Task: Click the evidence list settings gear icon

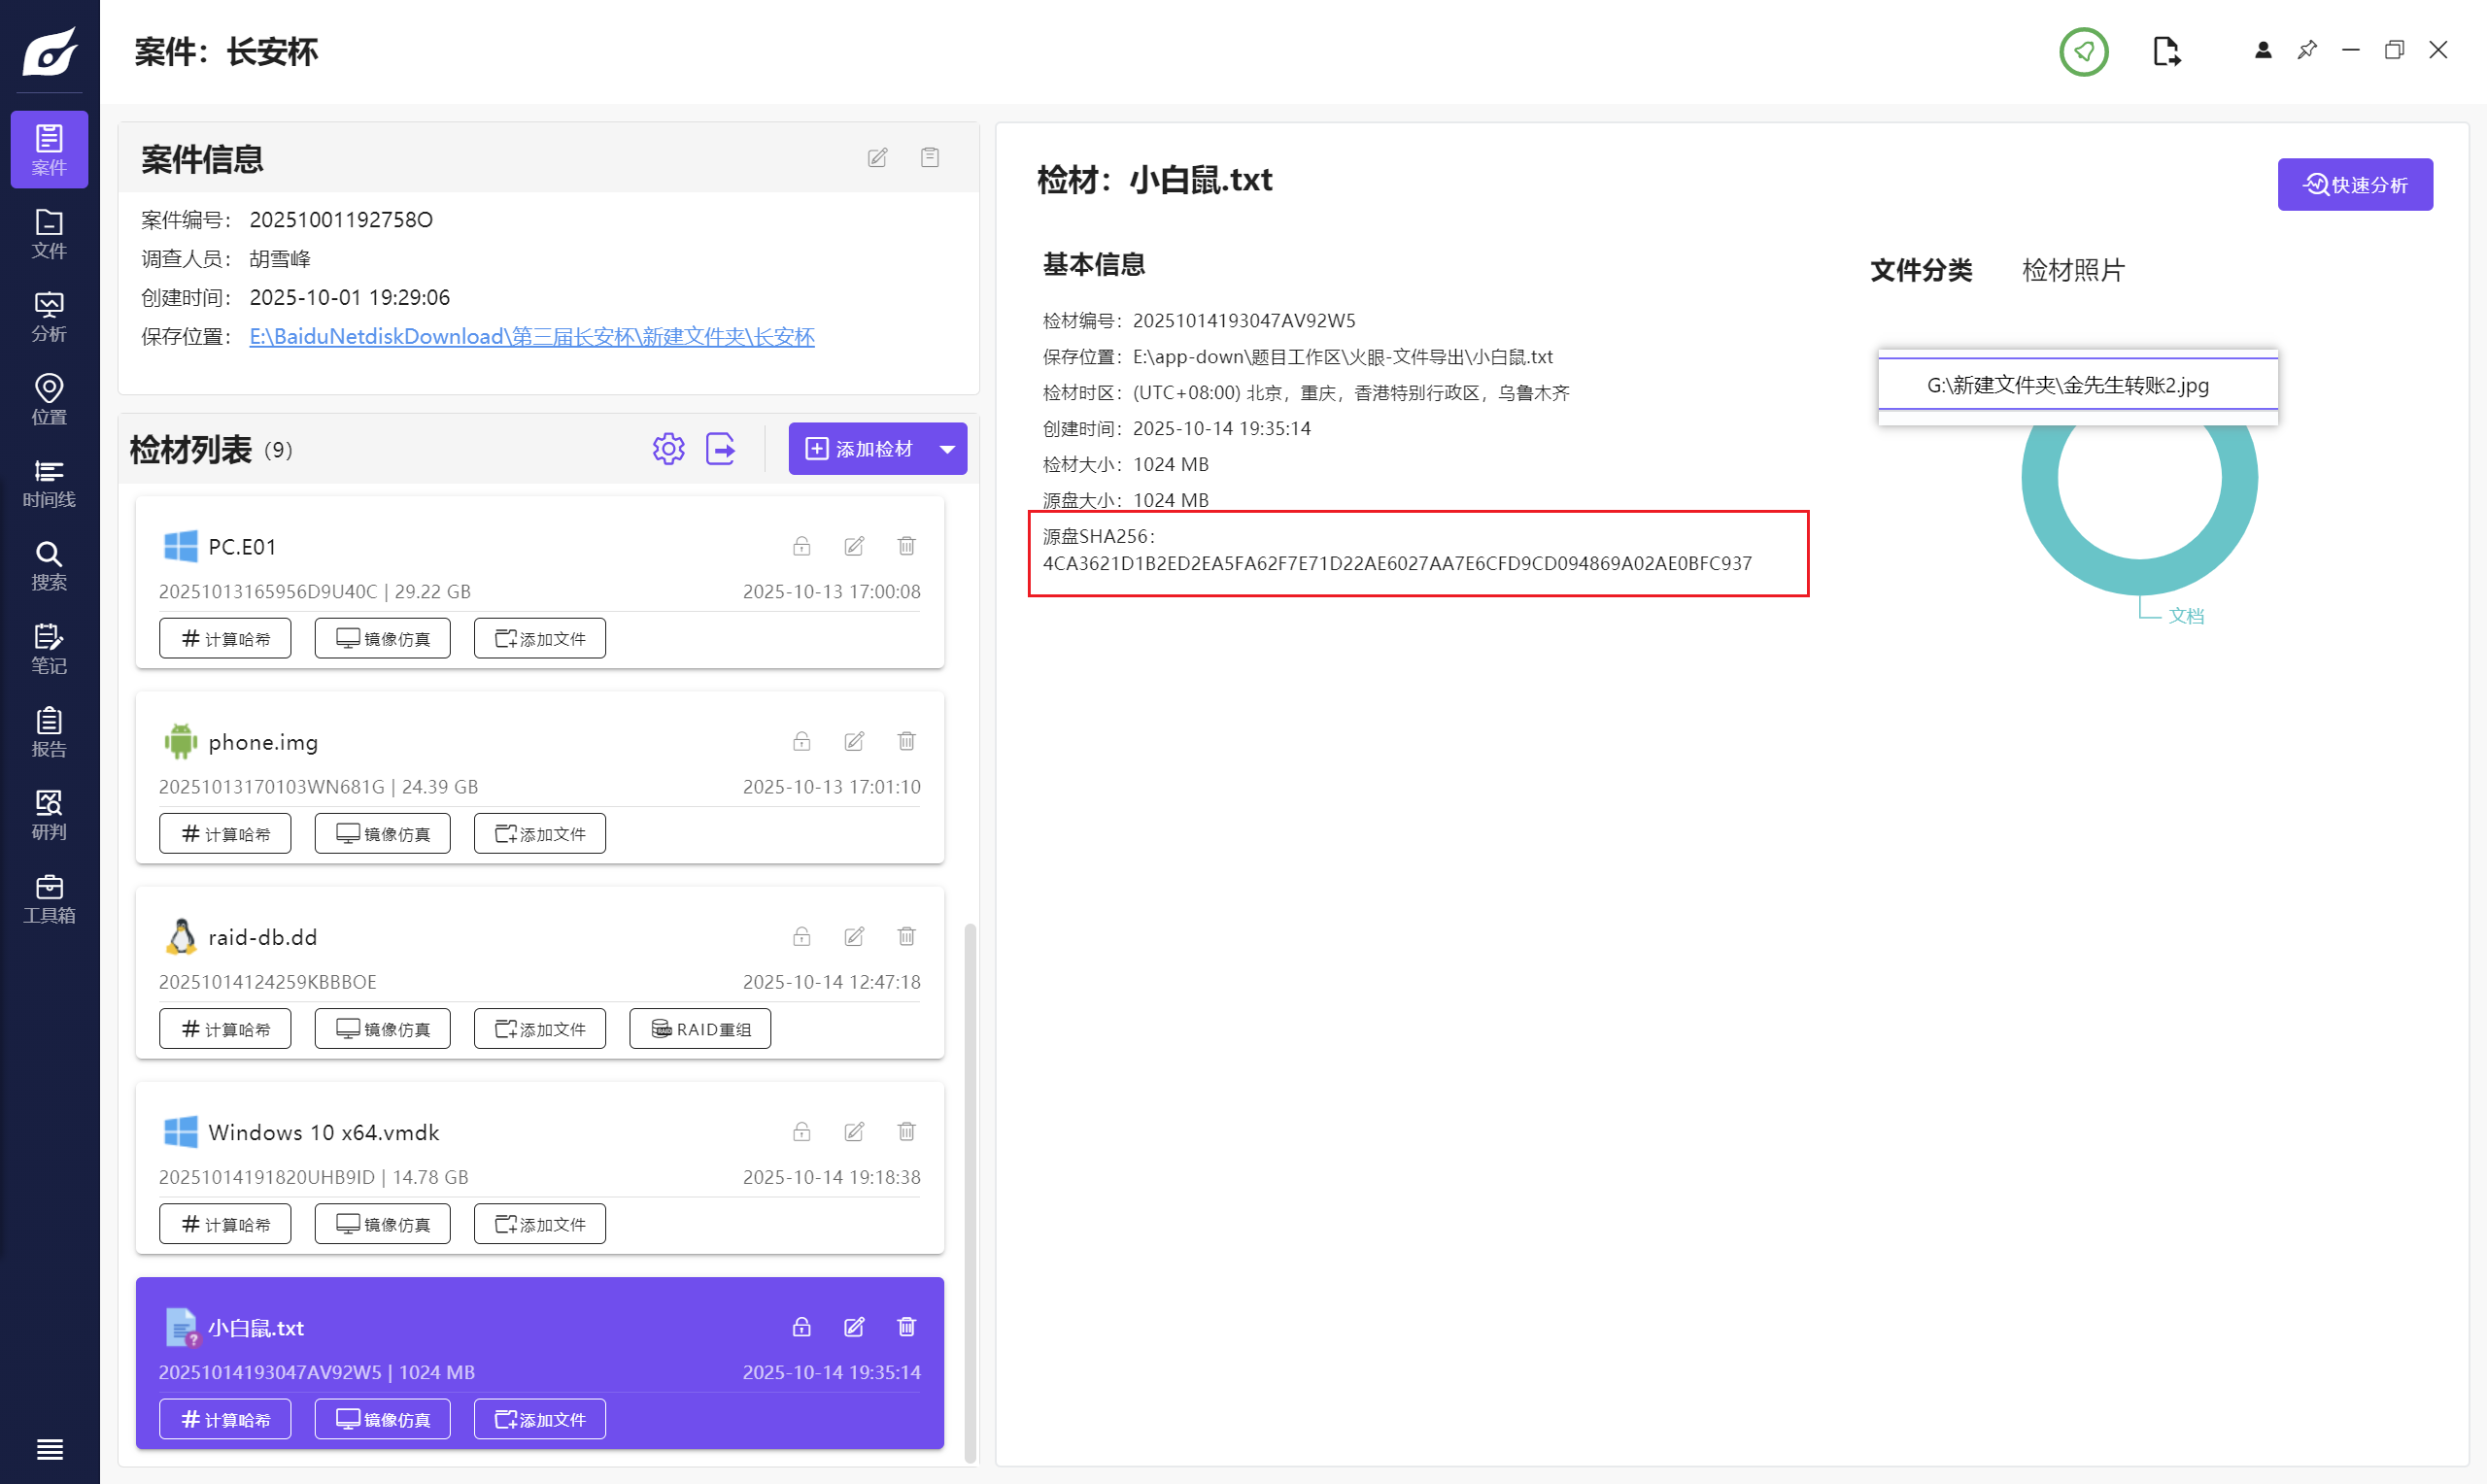Action: (x=668, y=449)
